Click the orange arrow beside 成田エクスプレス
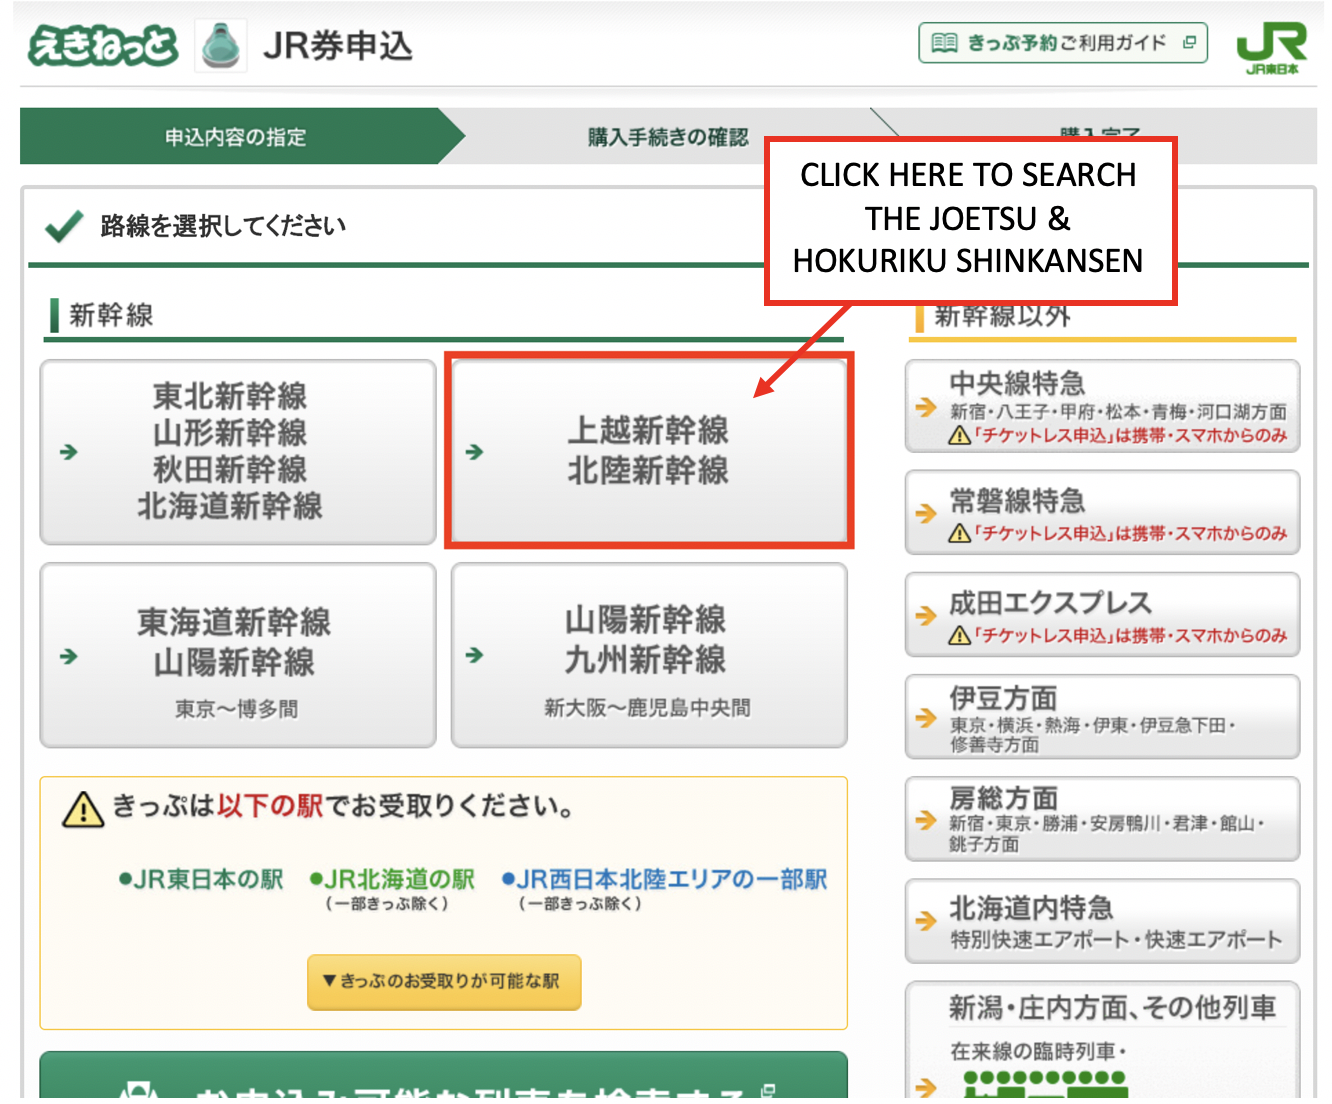This screenshot has width=1332, height=1104. click(x=926, y=616)
